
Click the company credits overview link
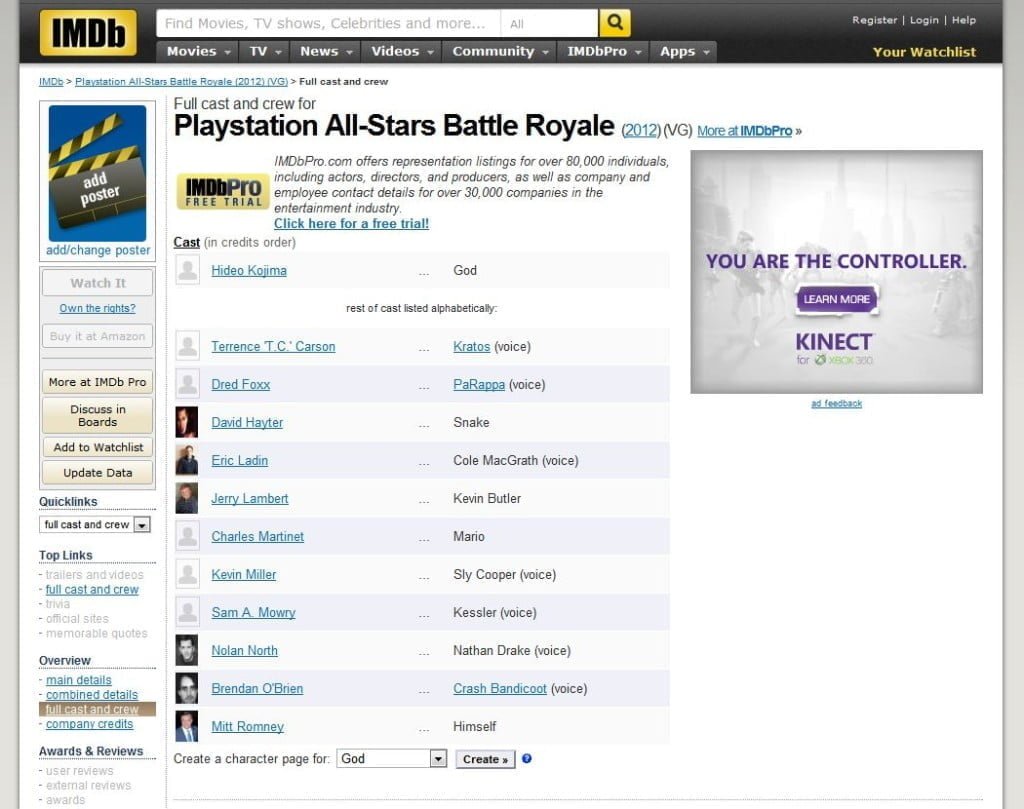coord(89,724)
